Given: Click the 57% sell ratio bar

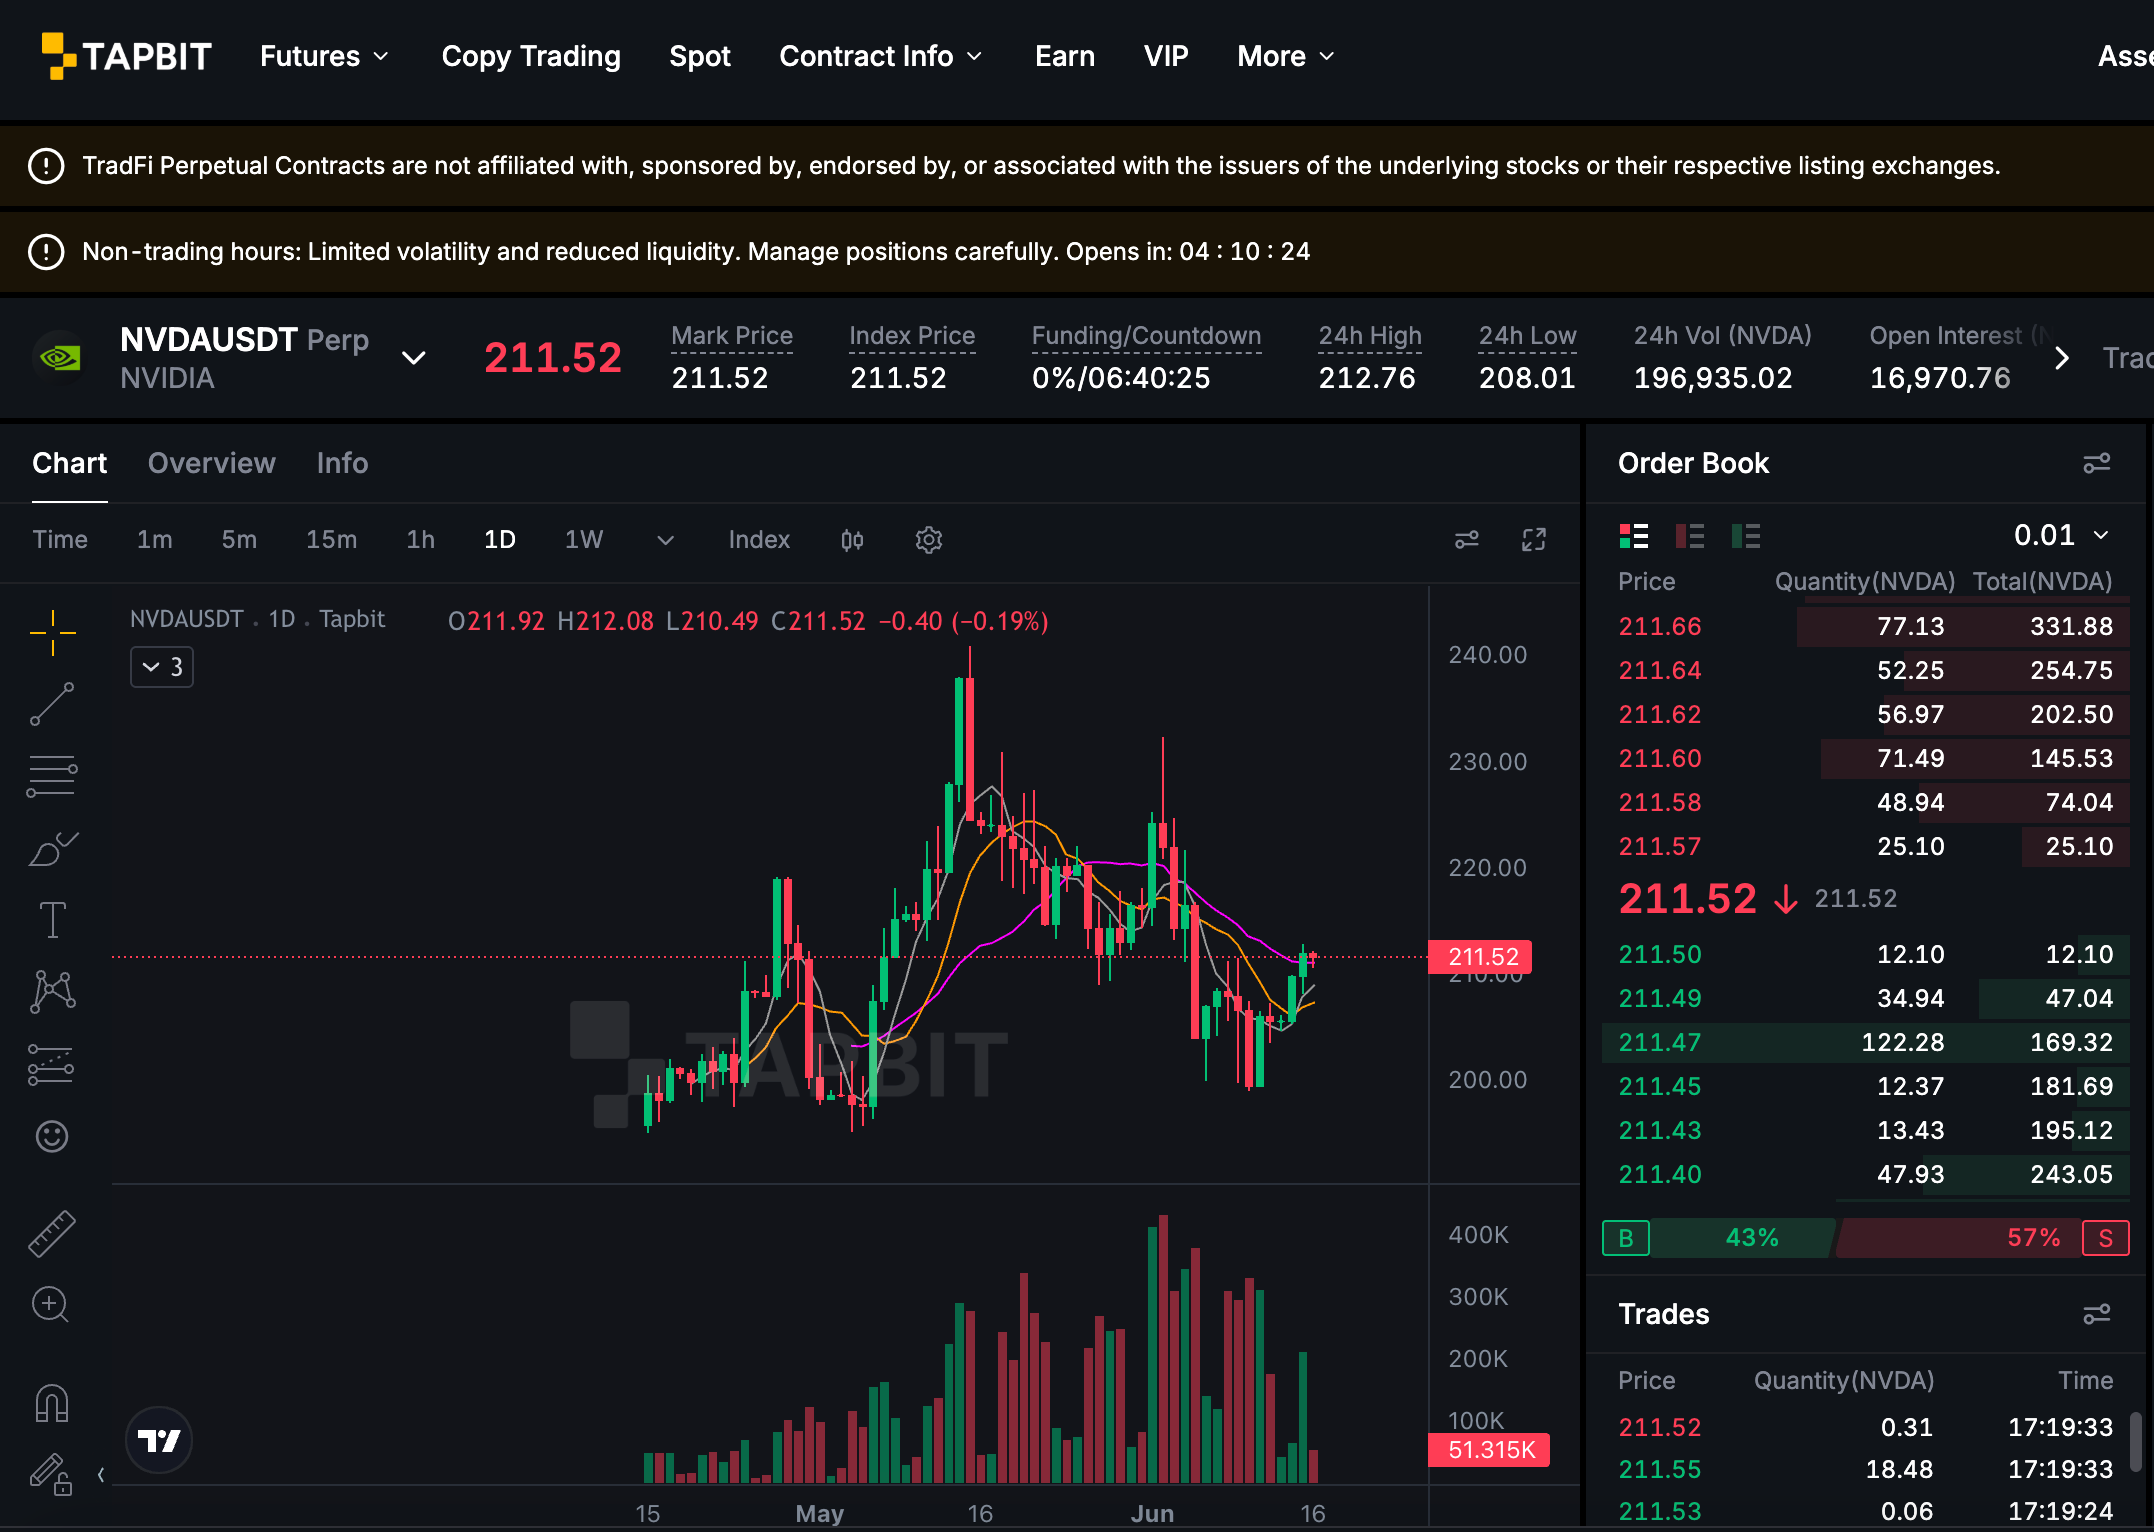Looking at the screenshot, I should pyautogui.click(x=1958, y=1238).
